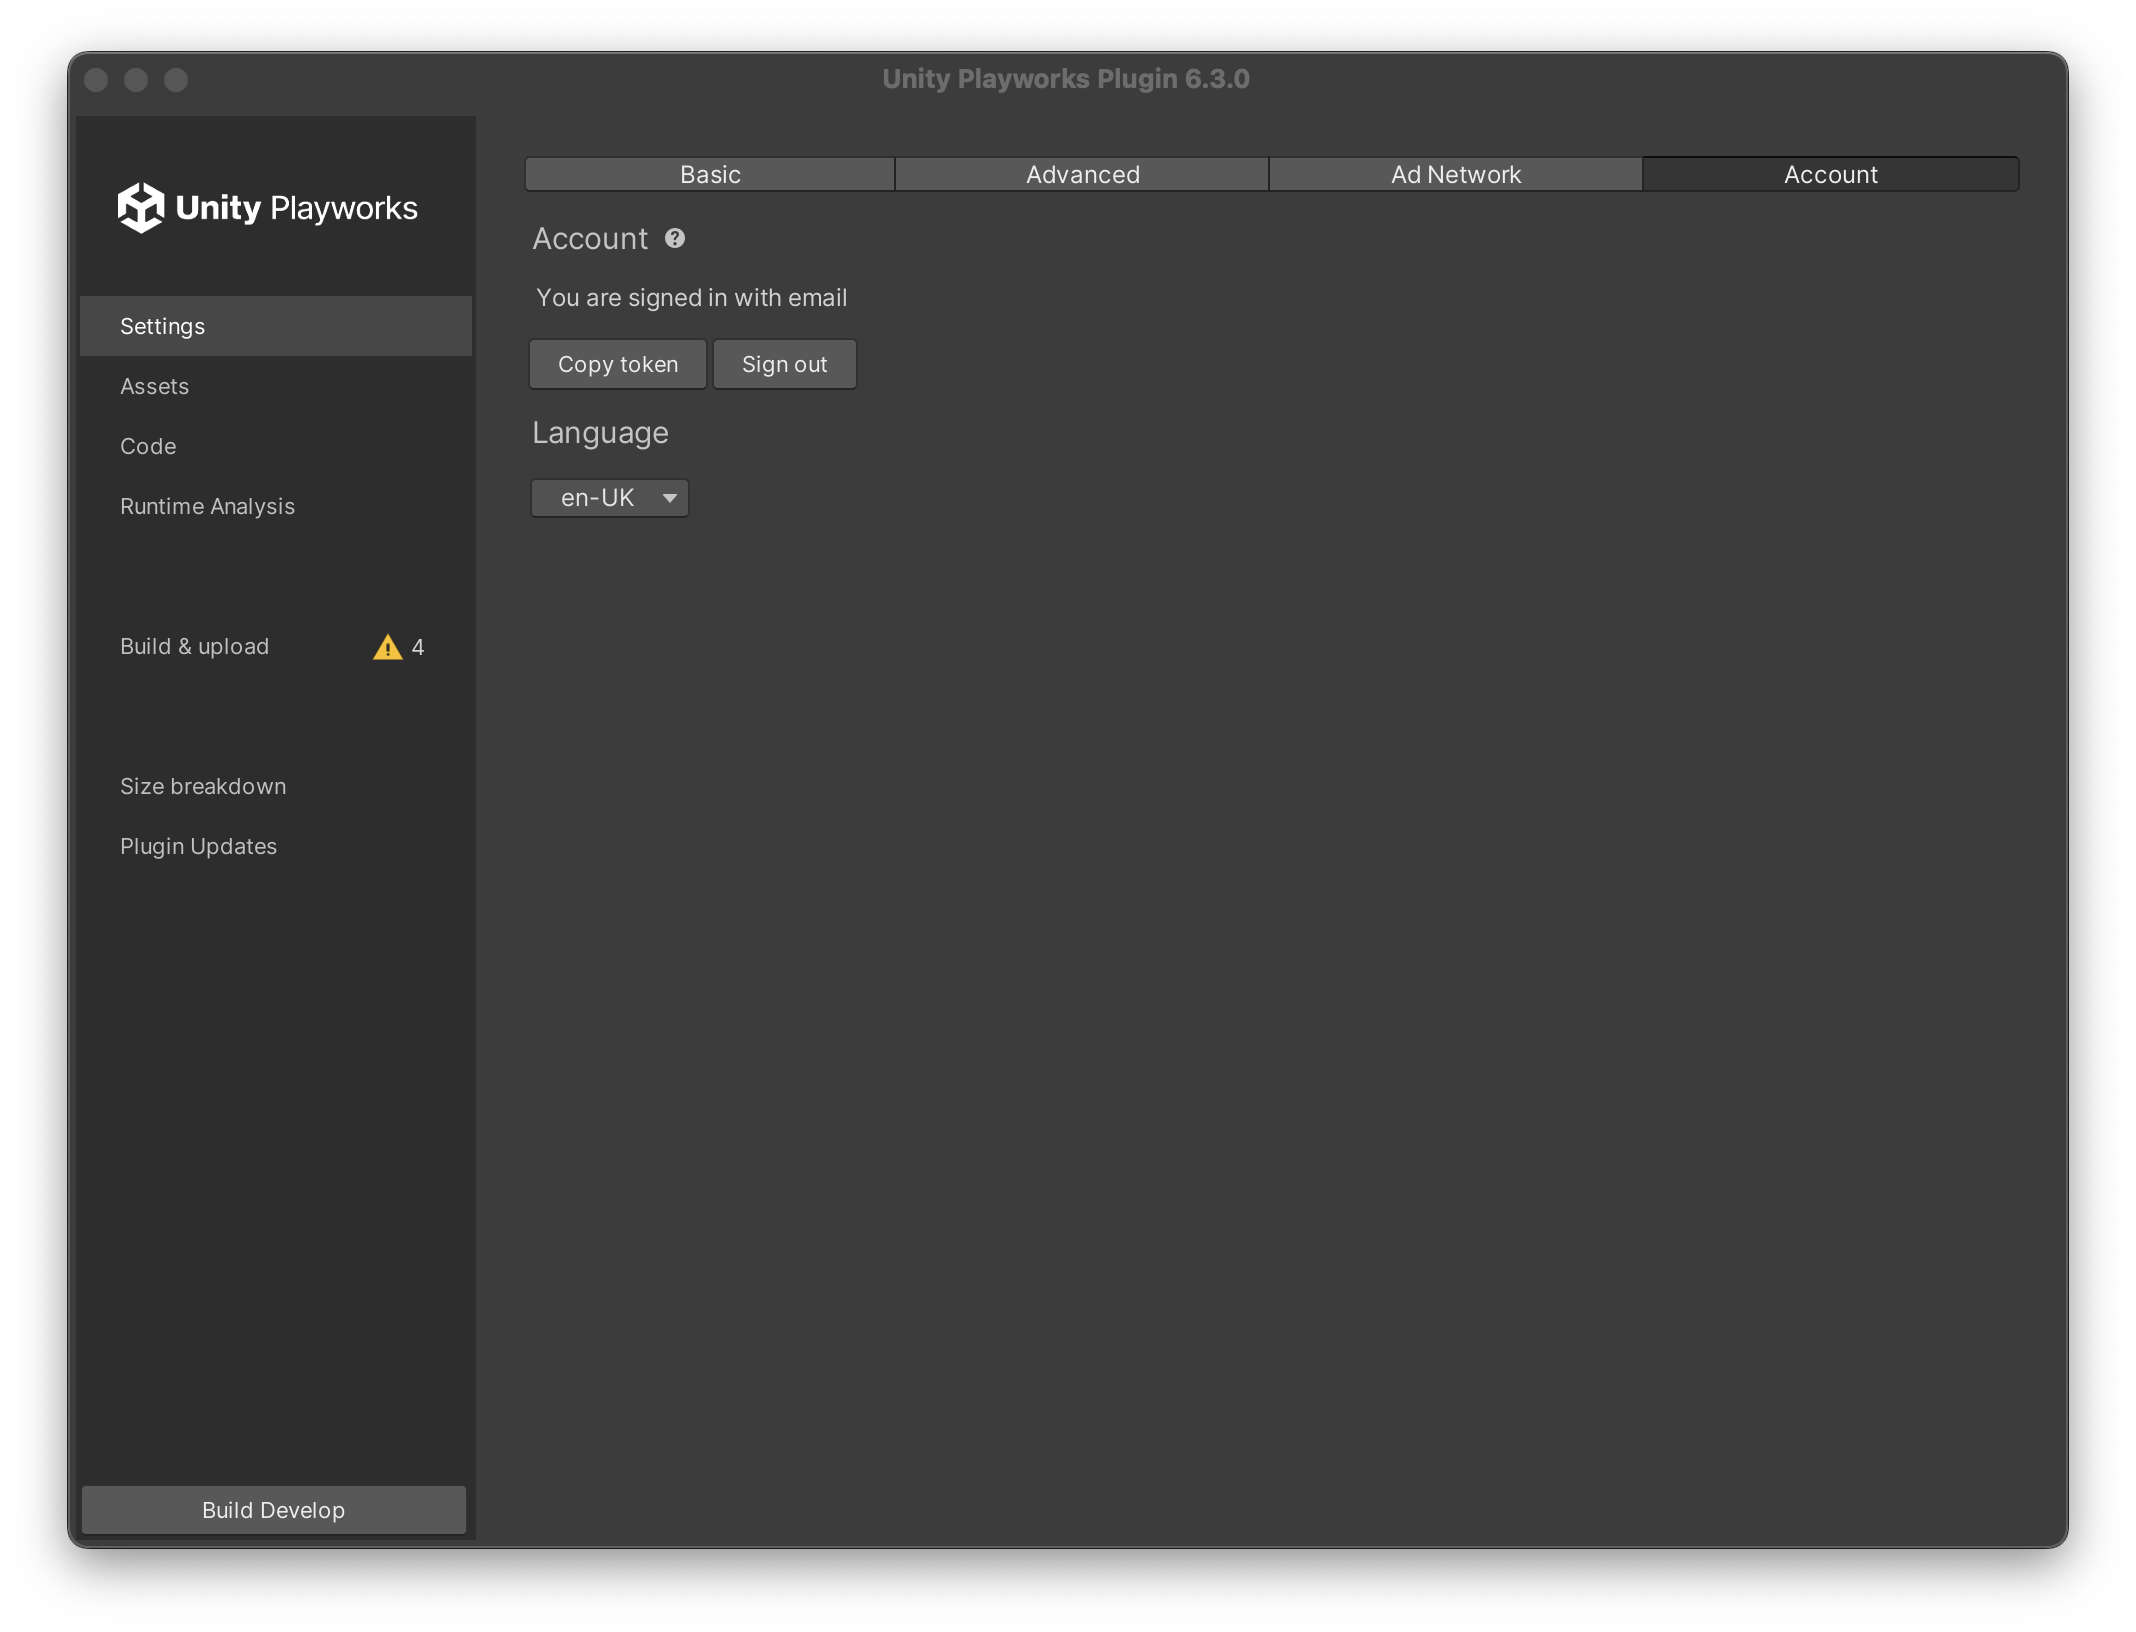Open the Build & upload section
2136x1632 pixels.
click(x=276, y=646)
